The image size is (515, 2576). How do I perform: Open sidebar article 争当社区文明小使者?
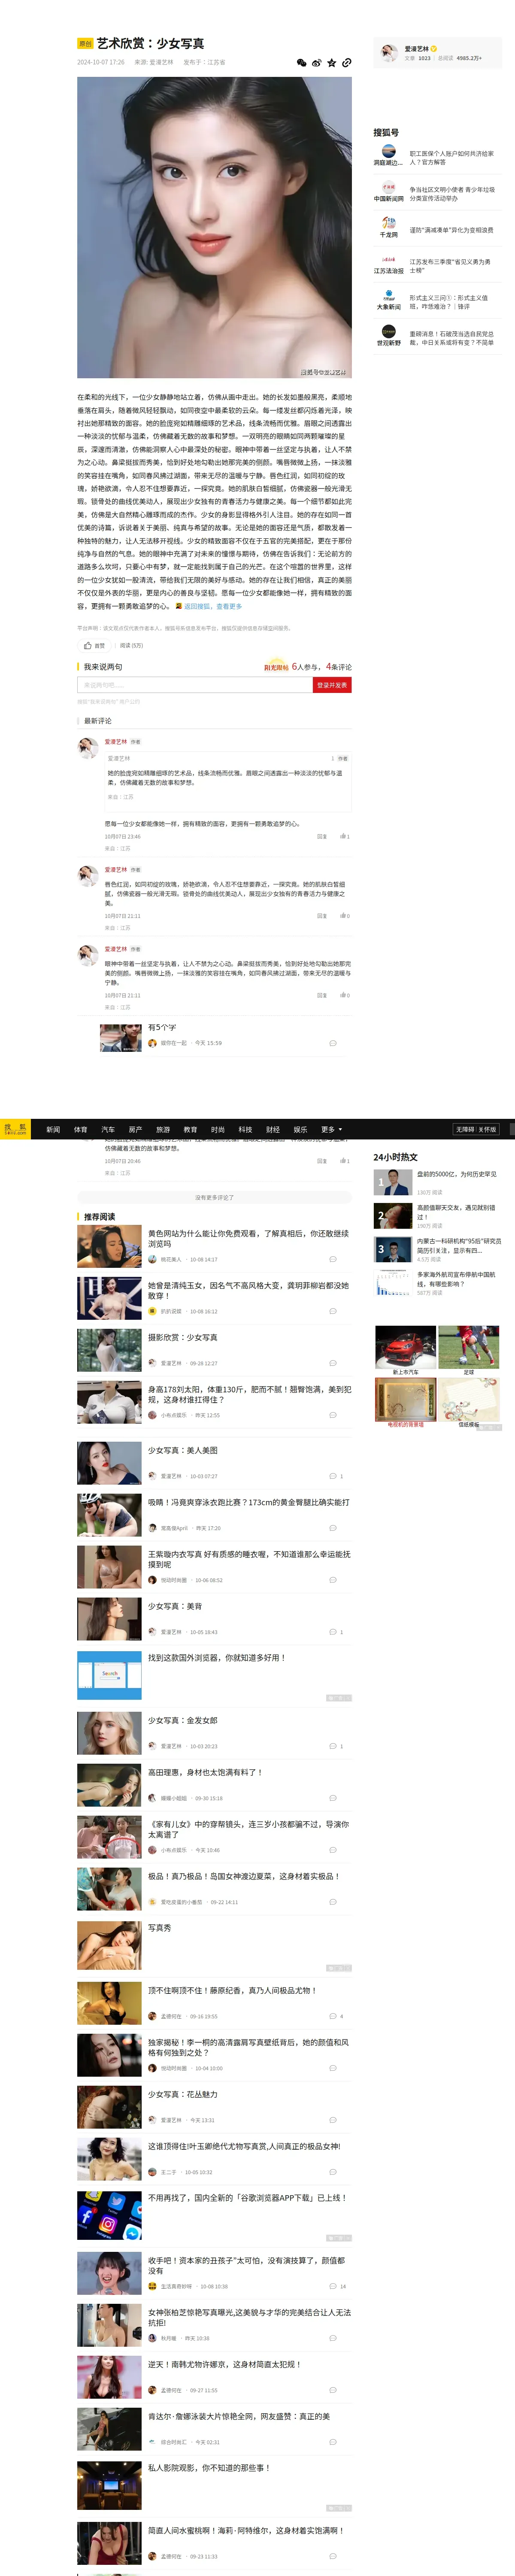(451, 194)
